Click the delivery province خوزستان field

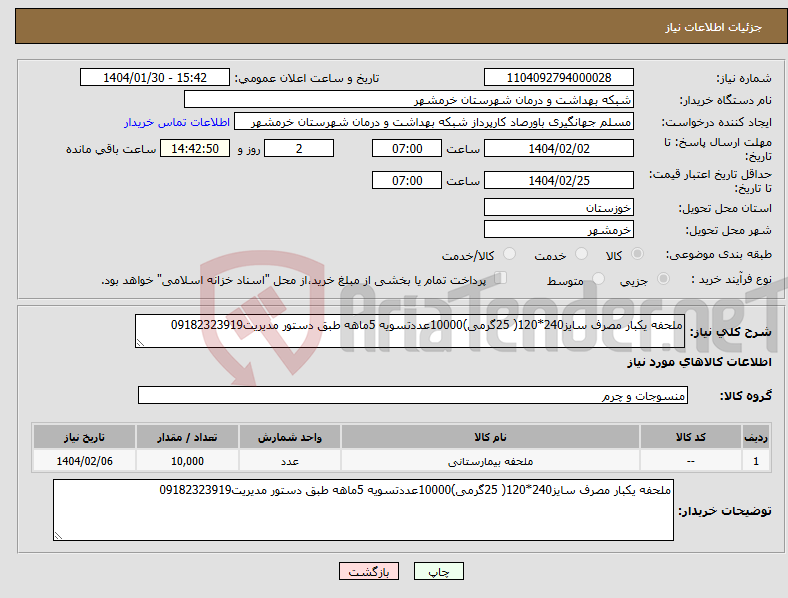[x=558, y=207]
